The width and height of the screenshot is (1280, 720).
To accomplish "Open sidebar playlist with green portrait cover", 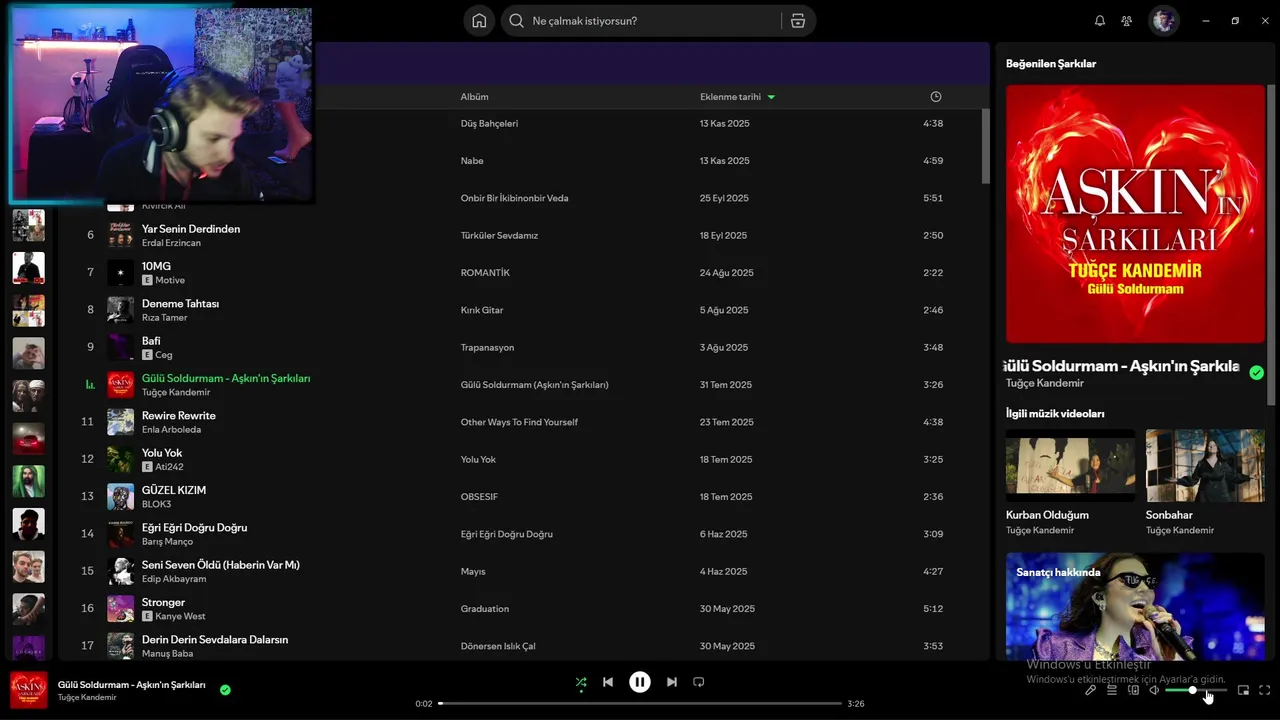I will tap(28, 481).
